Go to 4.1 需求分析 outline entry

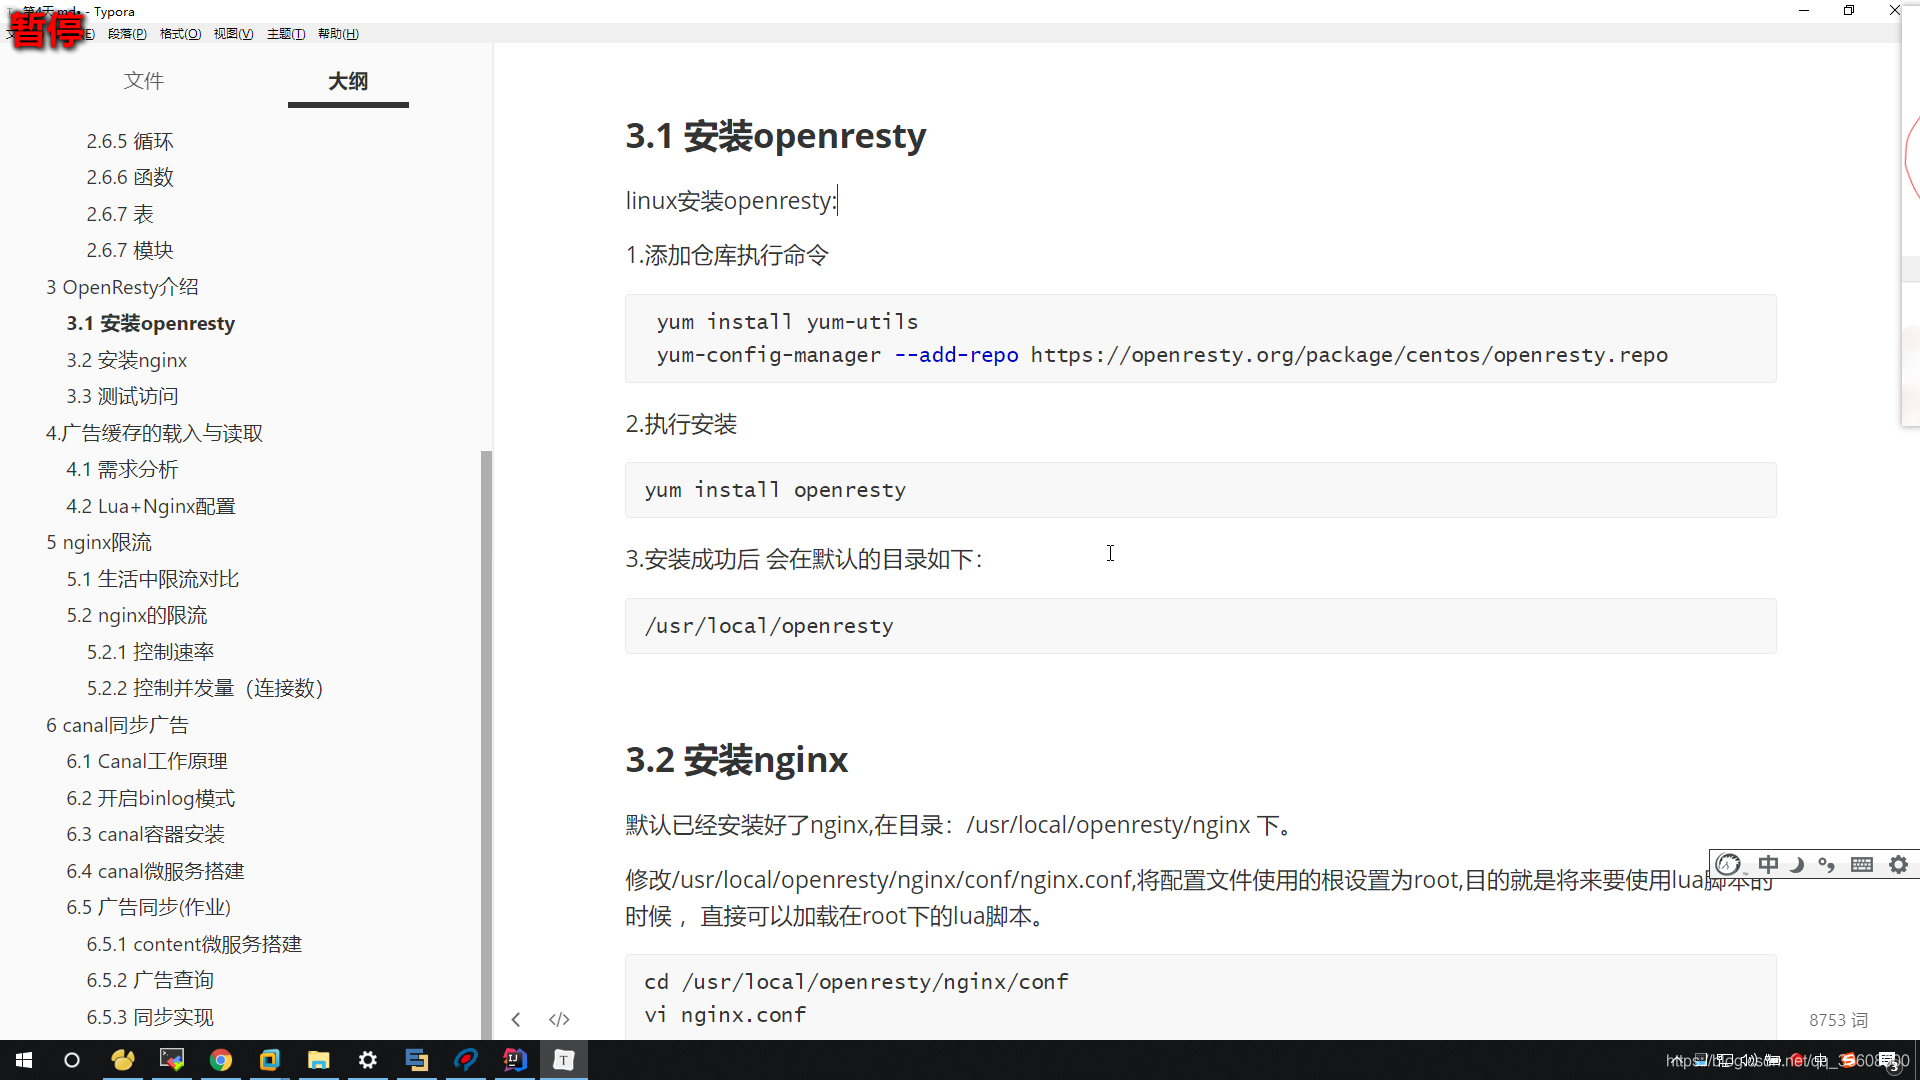pos(122,469)
